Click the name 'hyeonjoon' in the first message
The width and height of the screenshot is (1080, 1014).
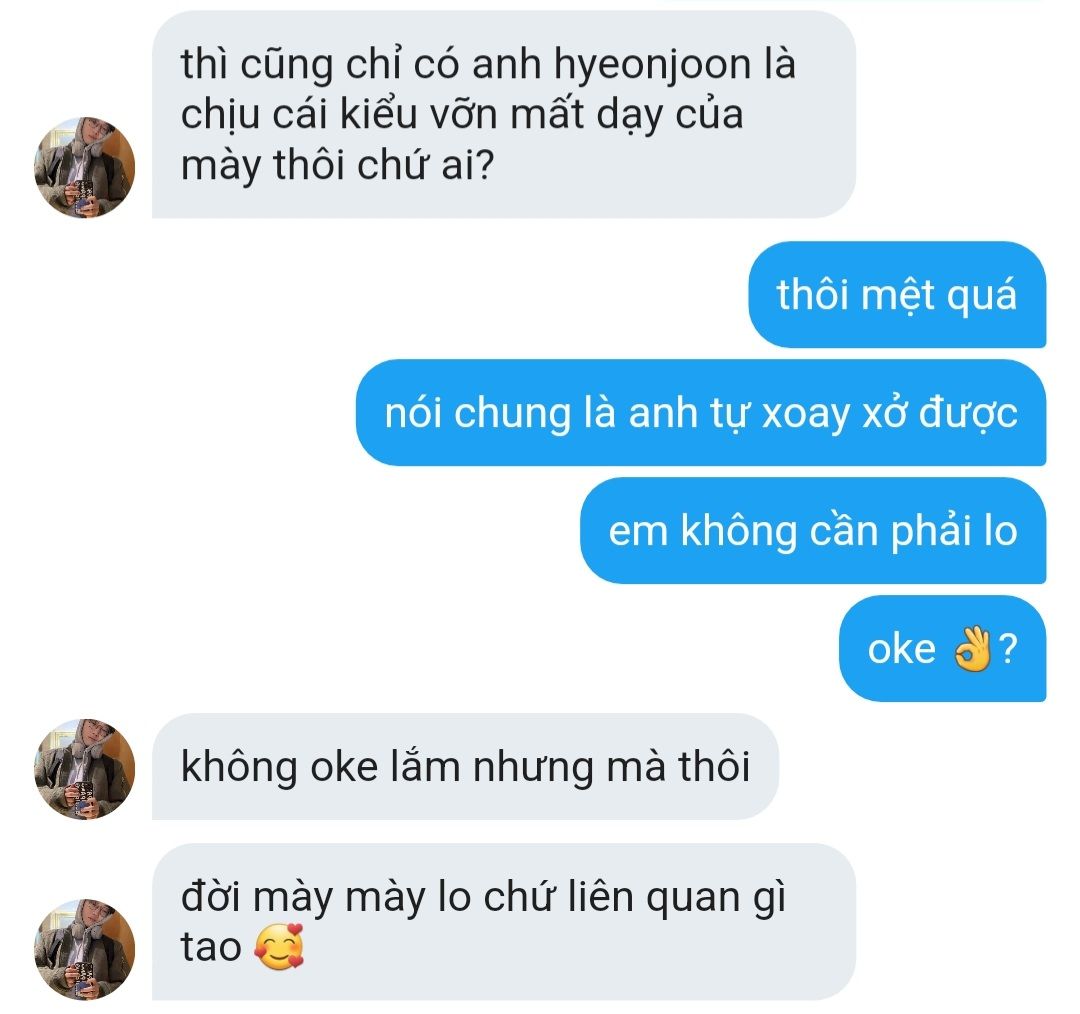click(x=652, y=66)
